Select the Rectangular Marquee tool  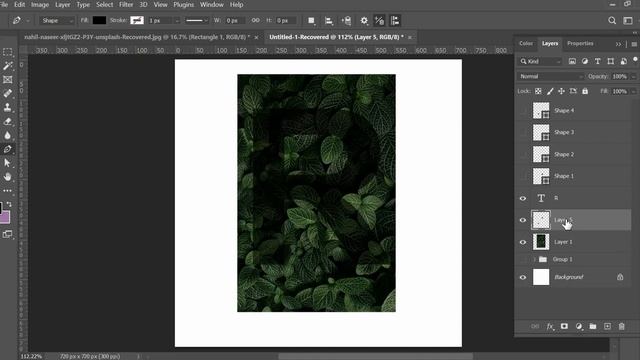point(7,52)
